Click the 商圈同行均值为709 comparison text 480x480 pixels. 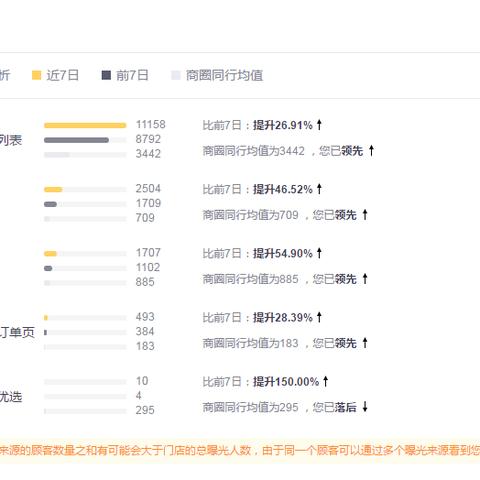pyautogui.click(x=280, y=215)
